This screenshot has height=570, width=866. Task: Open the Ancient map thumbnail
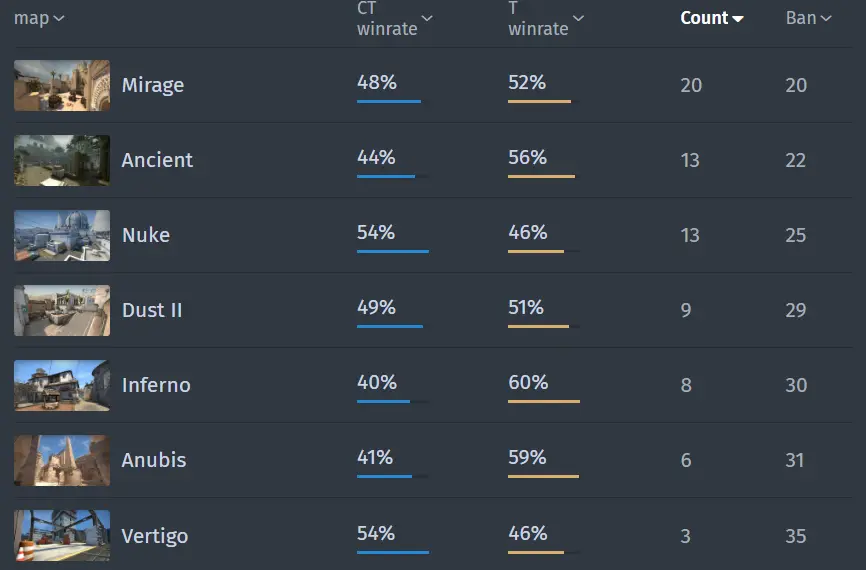(62, 160)
